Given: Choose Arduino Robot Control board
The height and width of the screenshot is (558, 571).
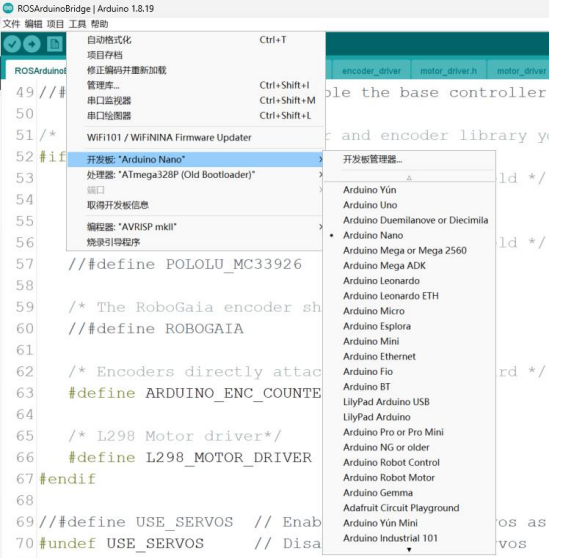Looking at the screenshot, I should point(409,463).
